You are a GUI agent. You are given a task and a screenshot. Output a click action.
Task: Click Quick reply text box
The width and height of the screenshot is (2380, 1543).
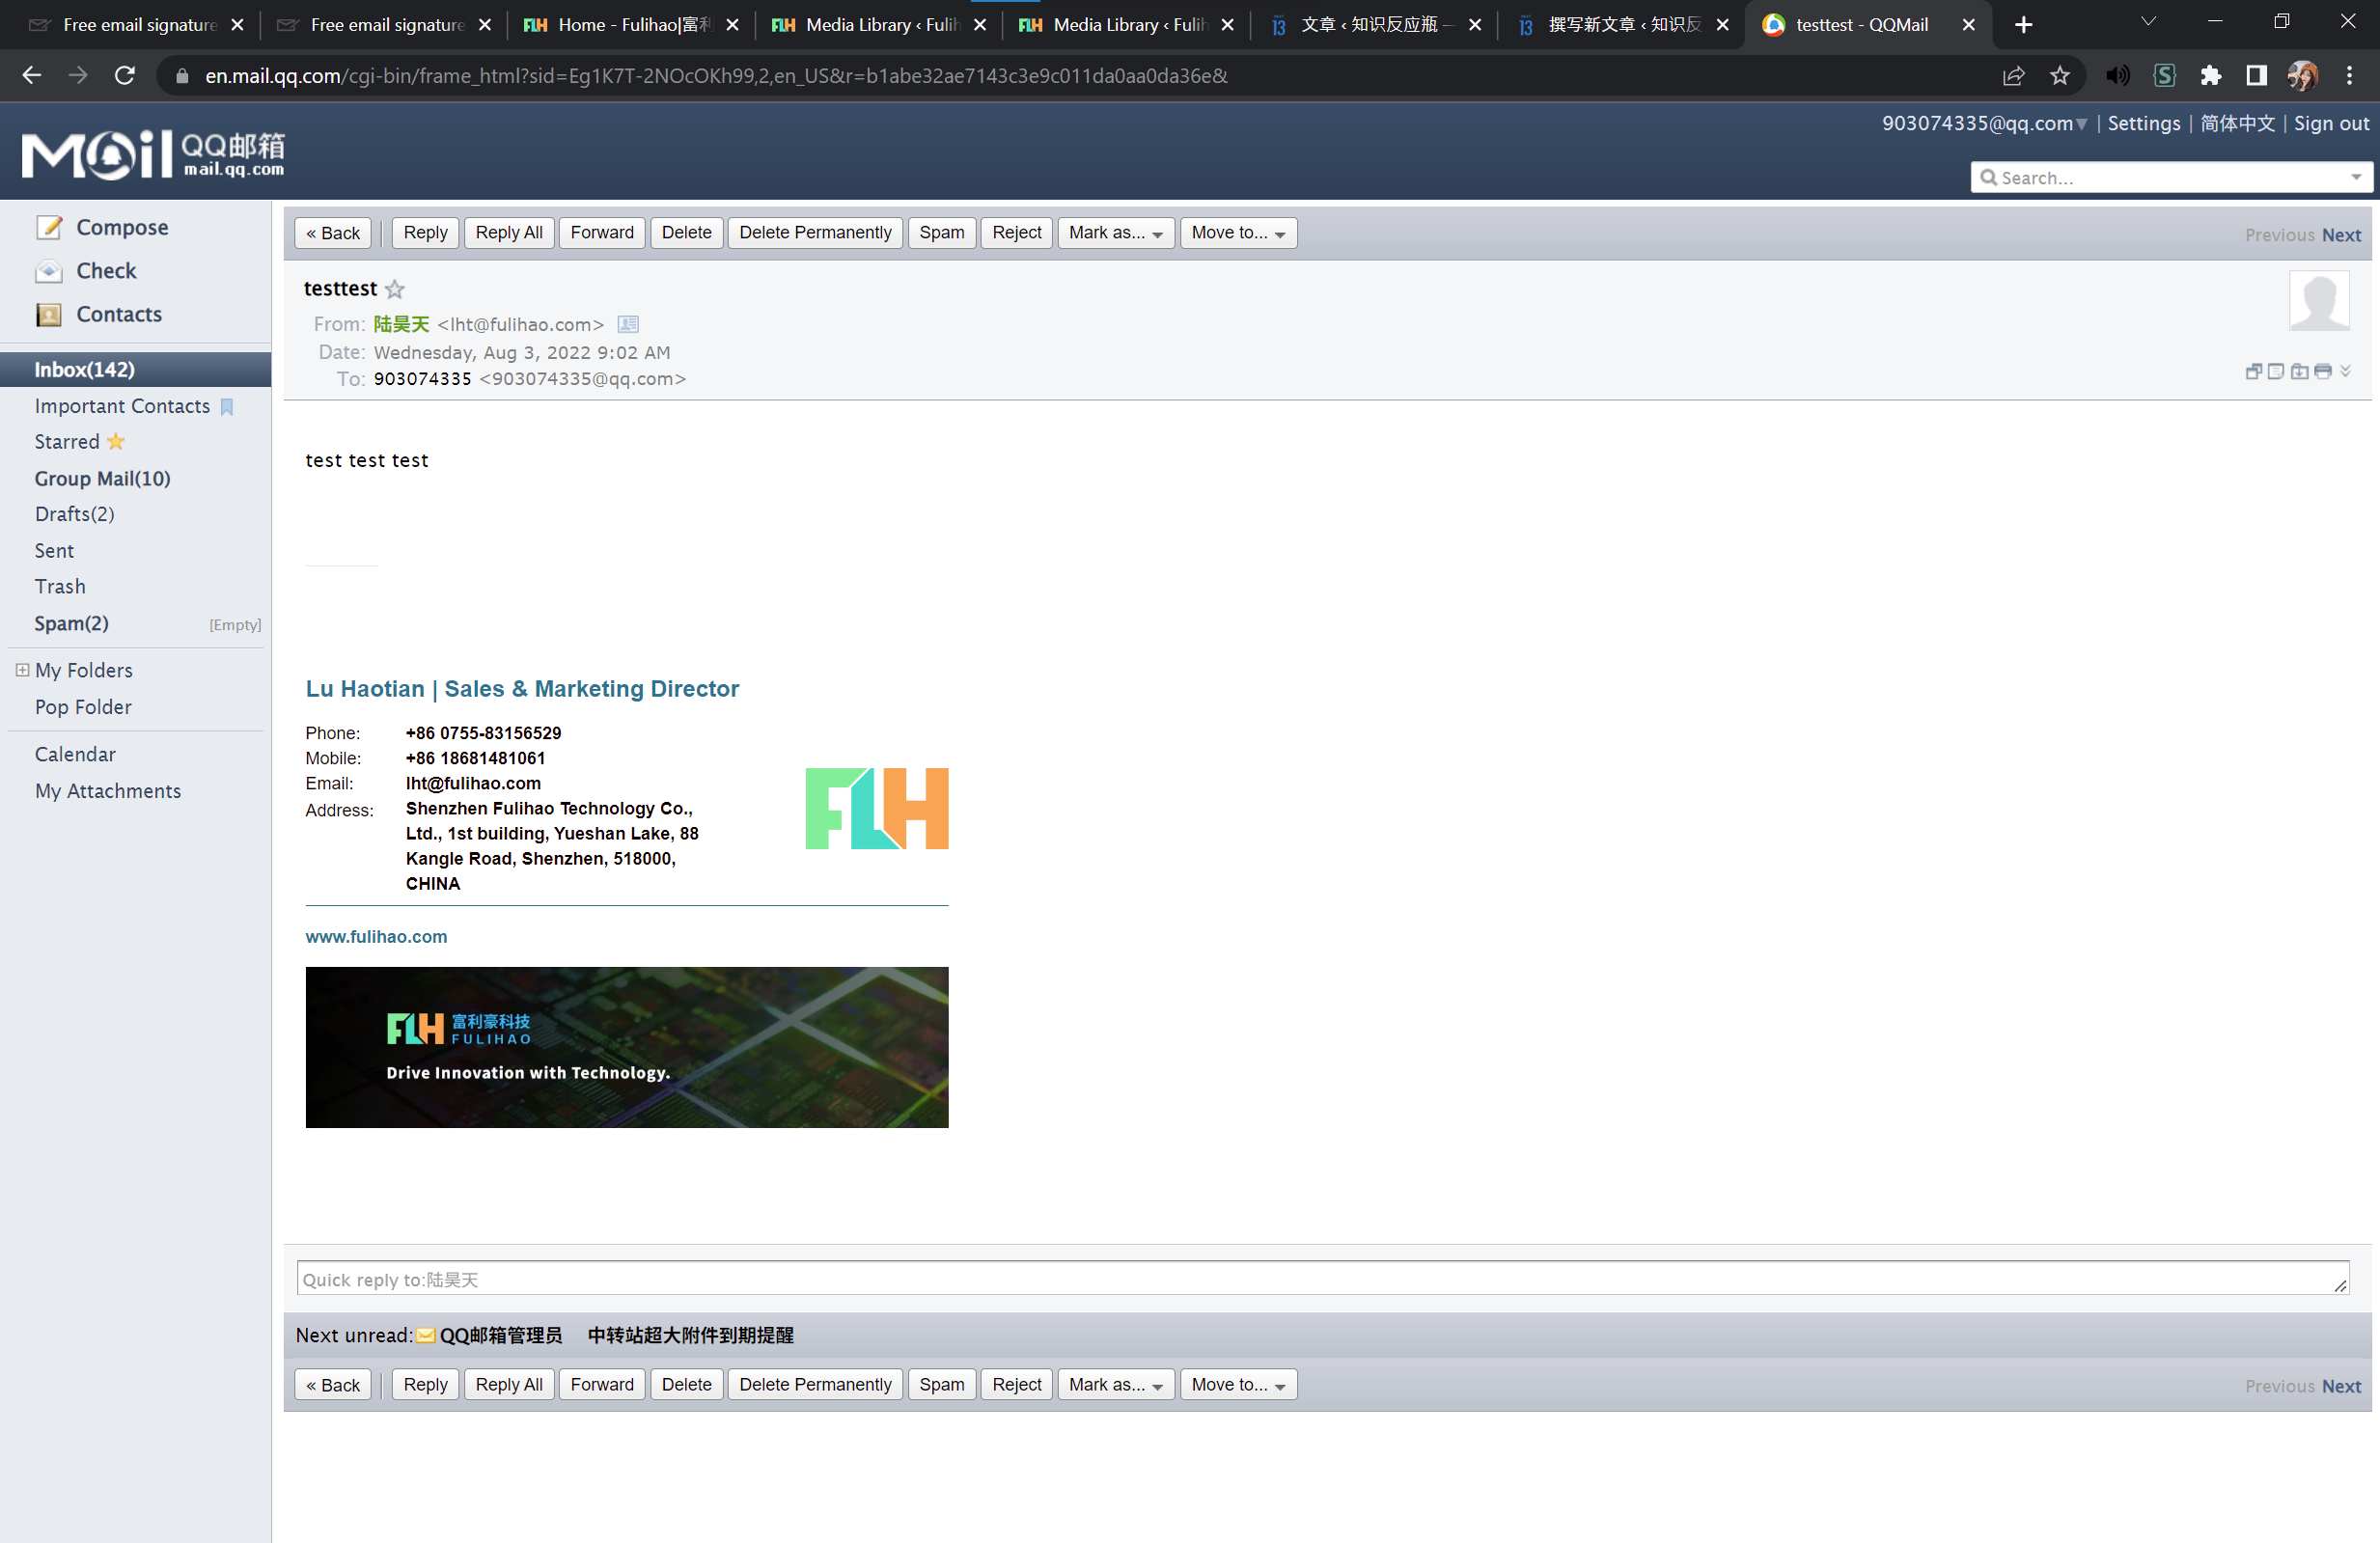1322,1278
